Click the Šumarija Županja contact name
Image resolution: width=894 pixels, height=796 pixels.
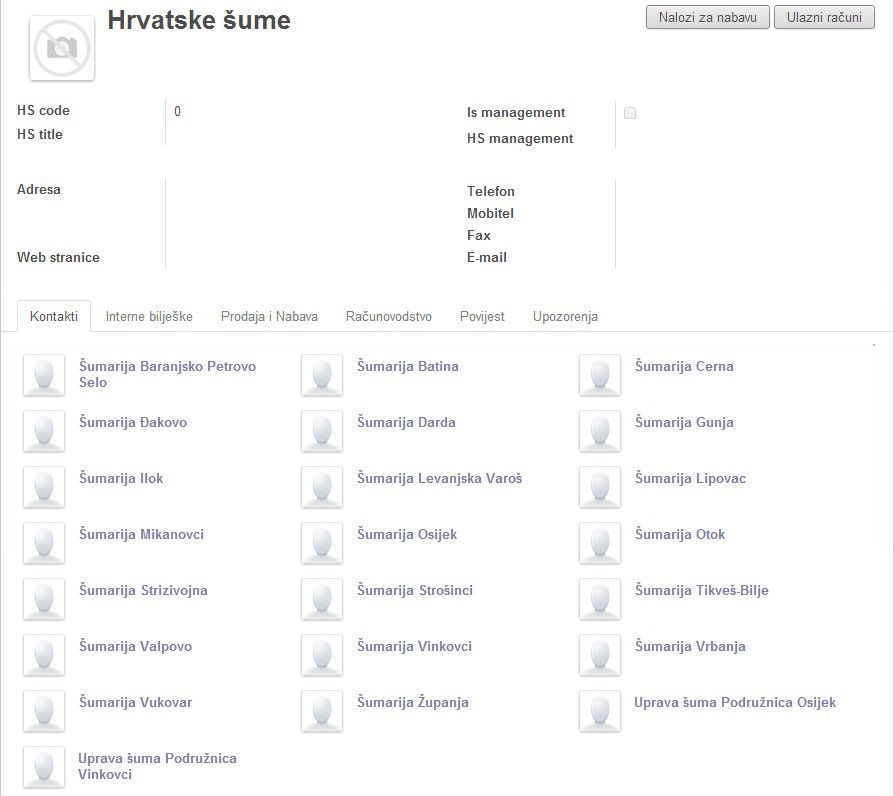click(x=412, y=702)
